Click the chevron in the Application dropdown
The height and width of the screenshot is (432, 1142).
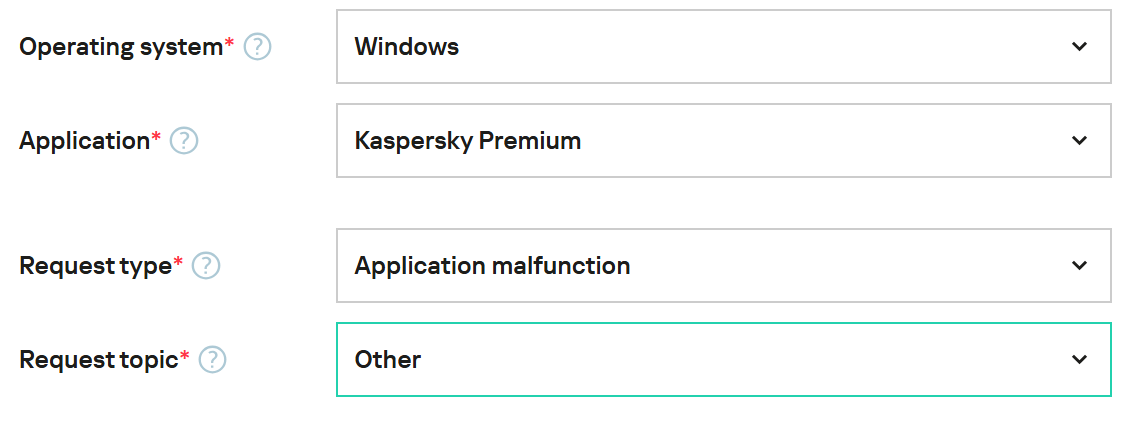[x=1079, y=141]
